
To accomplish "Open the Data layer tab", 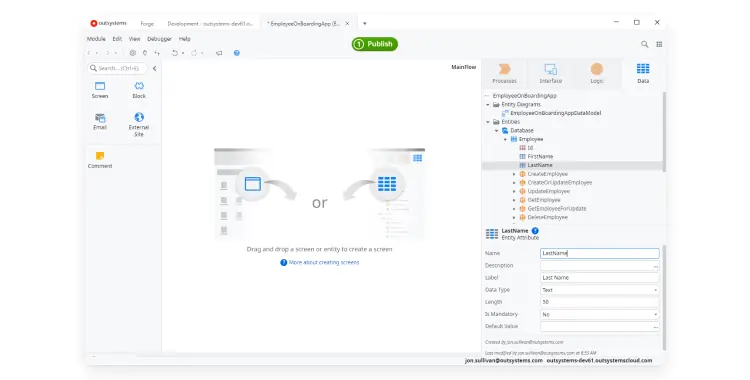I will tap(643, 73).
